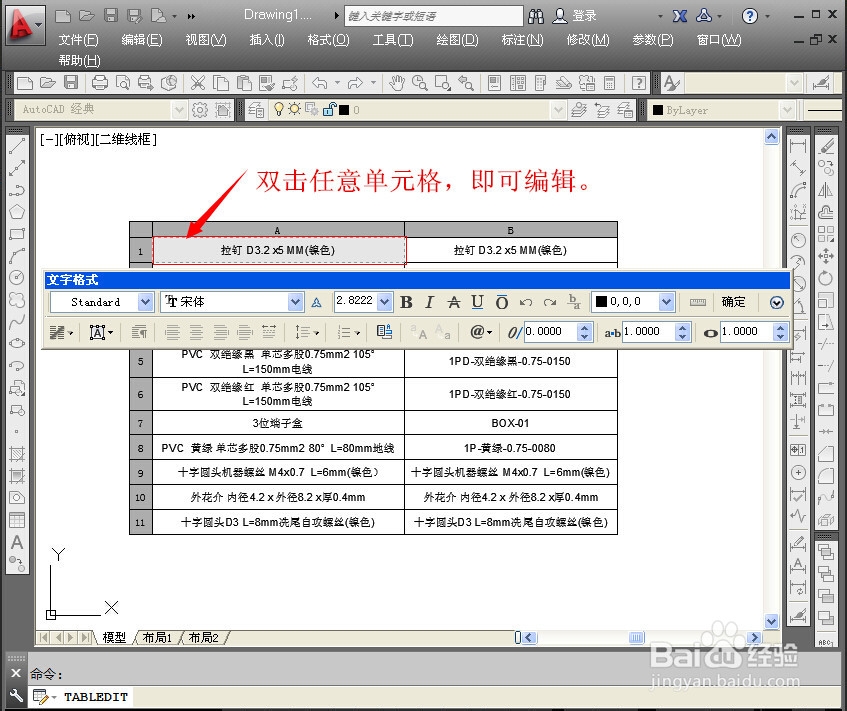Toggle bold formatting in the Text Format toolbar
The width and height of the screenshot is (847, 711).
click(x=405, y=301)
